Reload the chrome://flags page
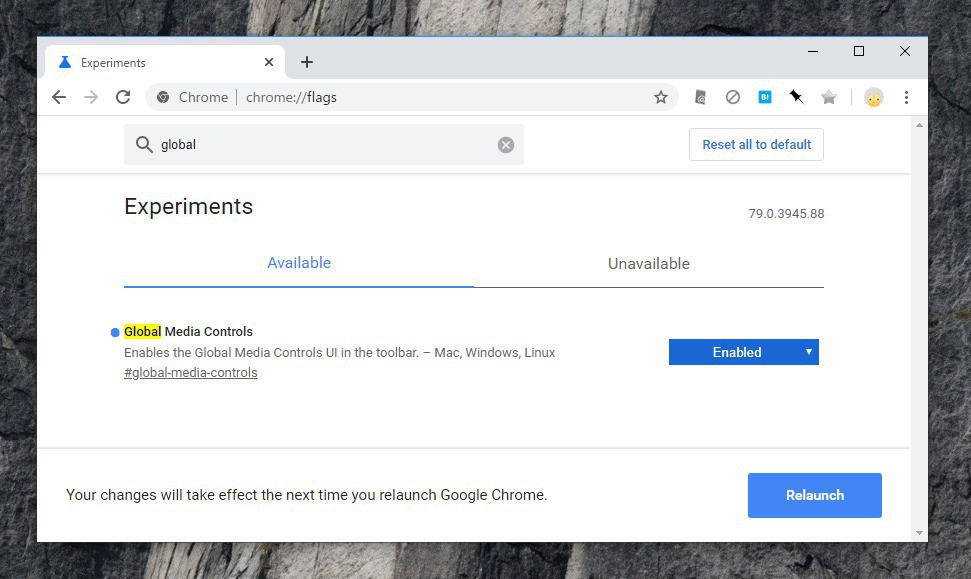This screenshot has width=971, height=579. click(123, 97)
